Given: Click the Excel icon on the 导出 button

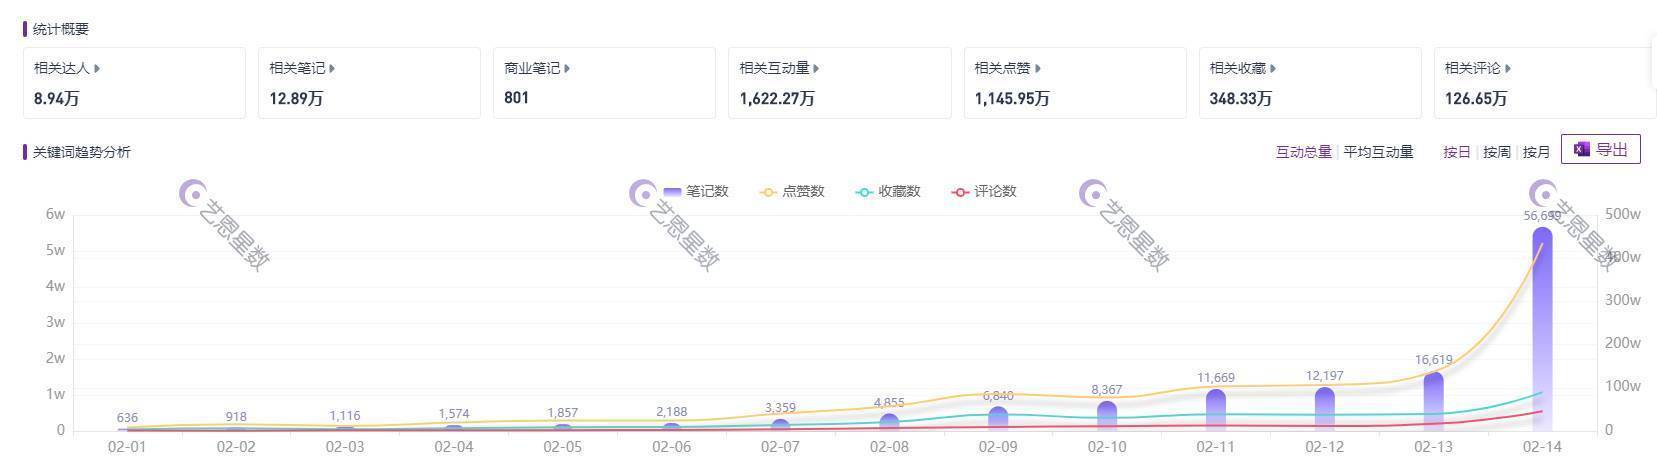Looking at the screenshot, I should pyautogui.click(x=1581, y=149).
